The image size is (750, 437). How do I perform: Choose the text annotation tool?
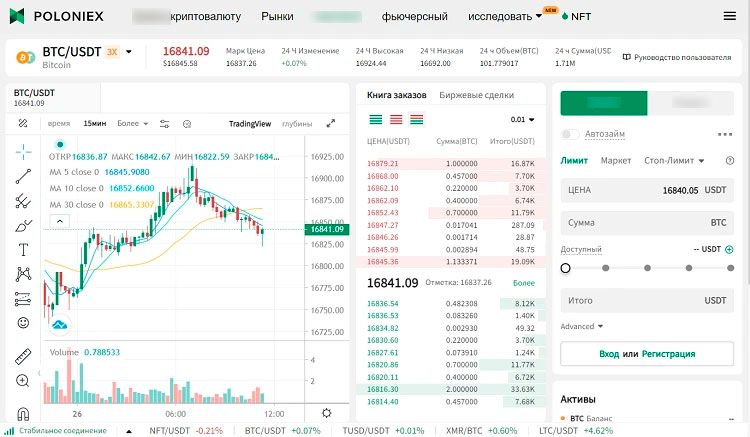[x=23, y=249]
